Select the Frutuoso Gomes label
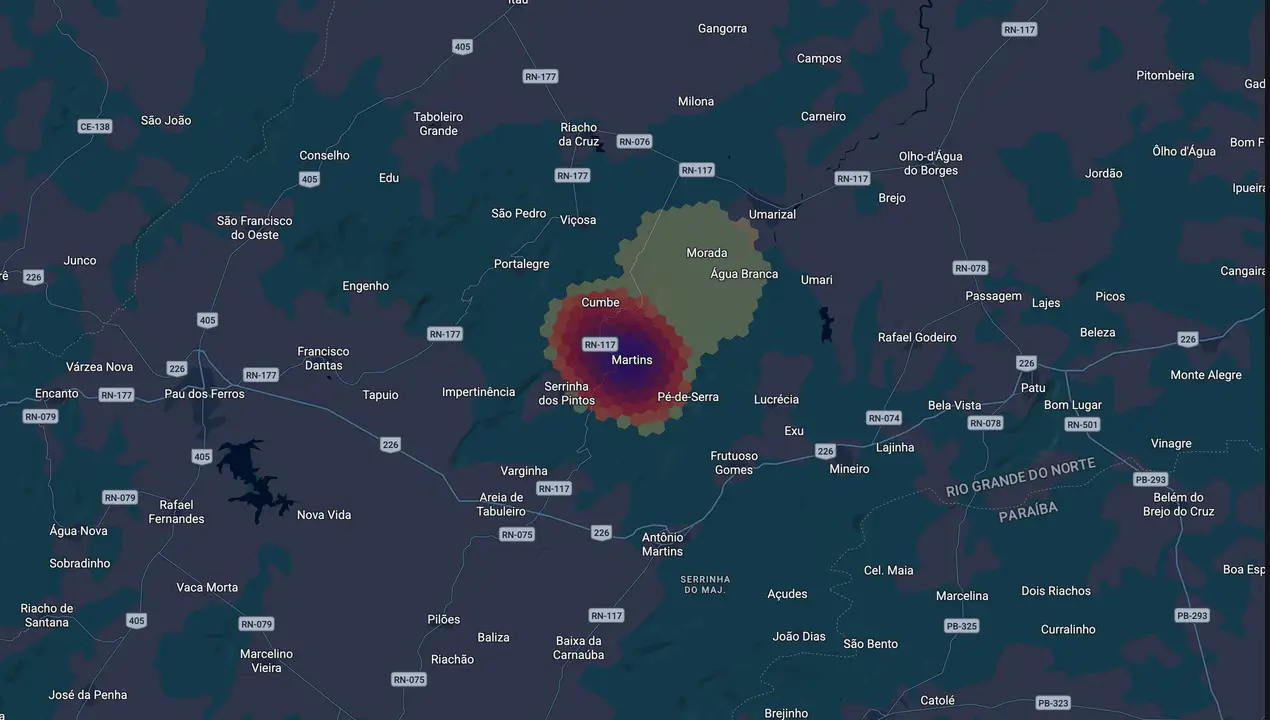Screen dimensions: 1270x720 pos(734,463)
